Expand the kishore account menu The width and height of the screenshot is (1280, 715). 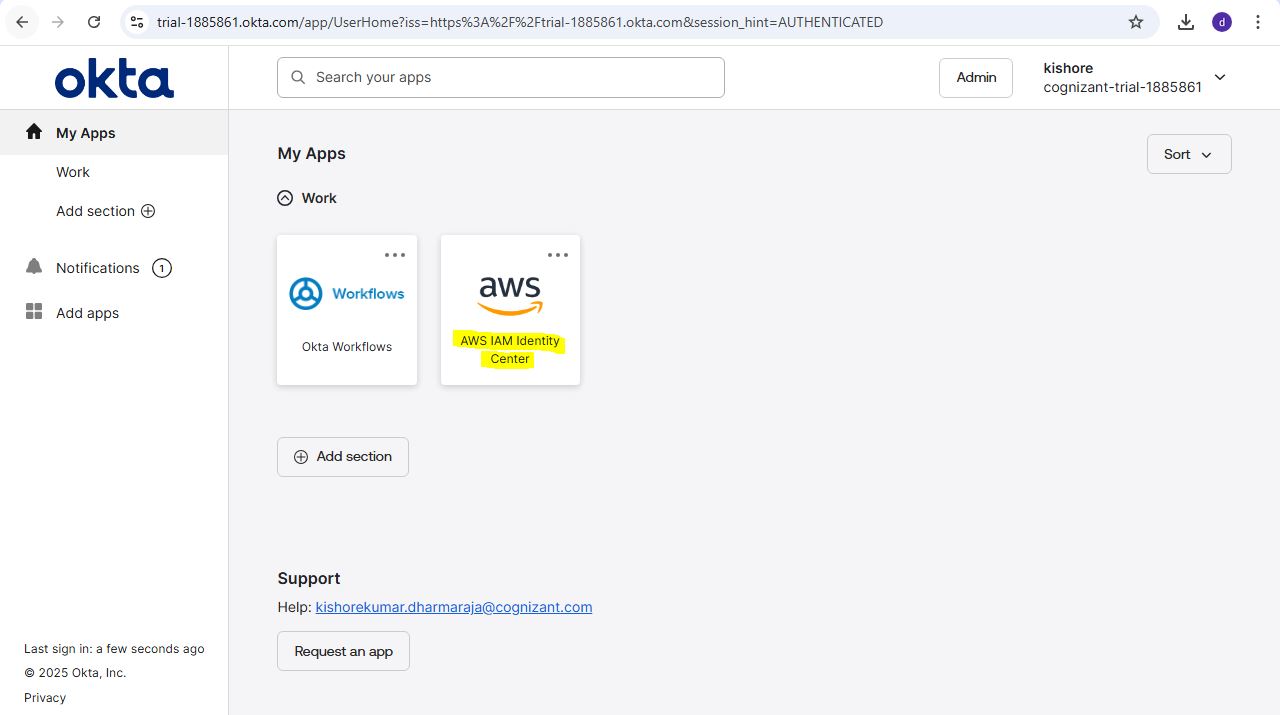coord(1219,78)
